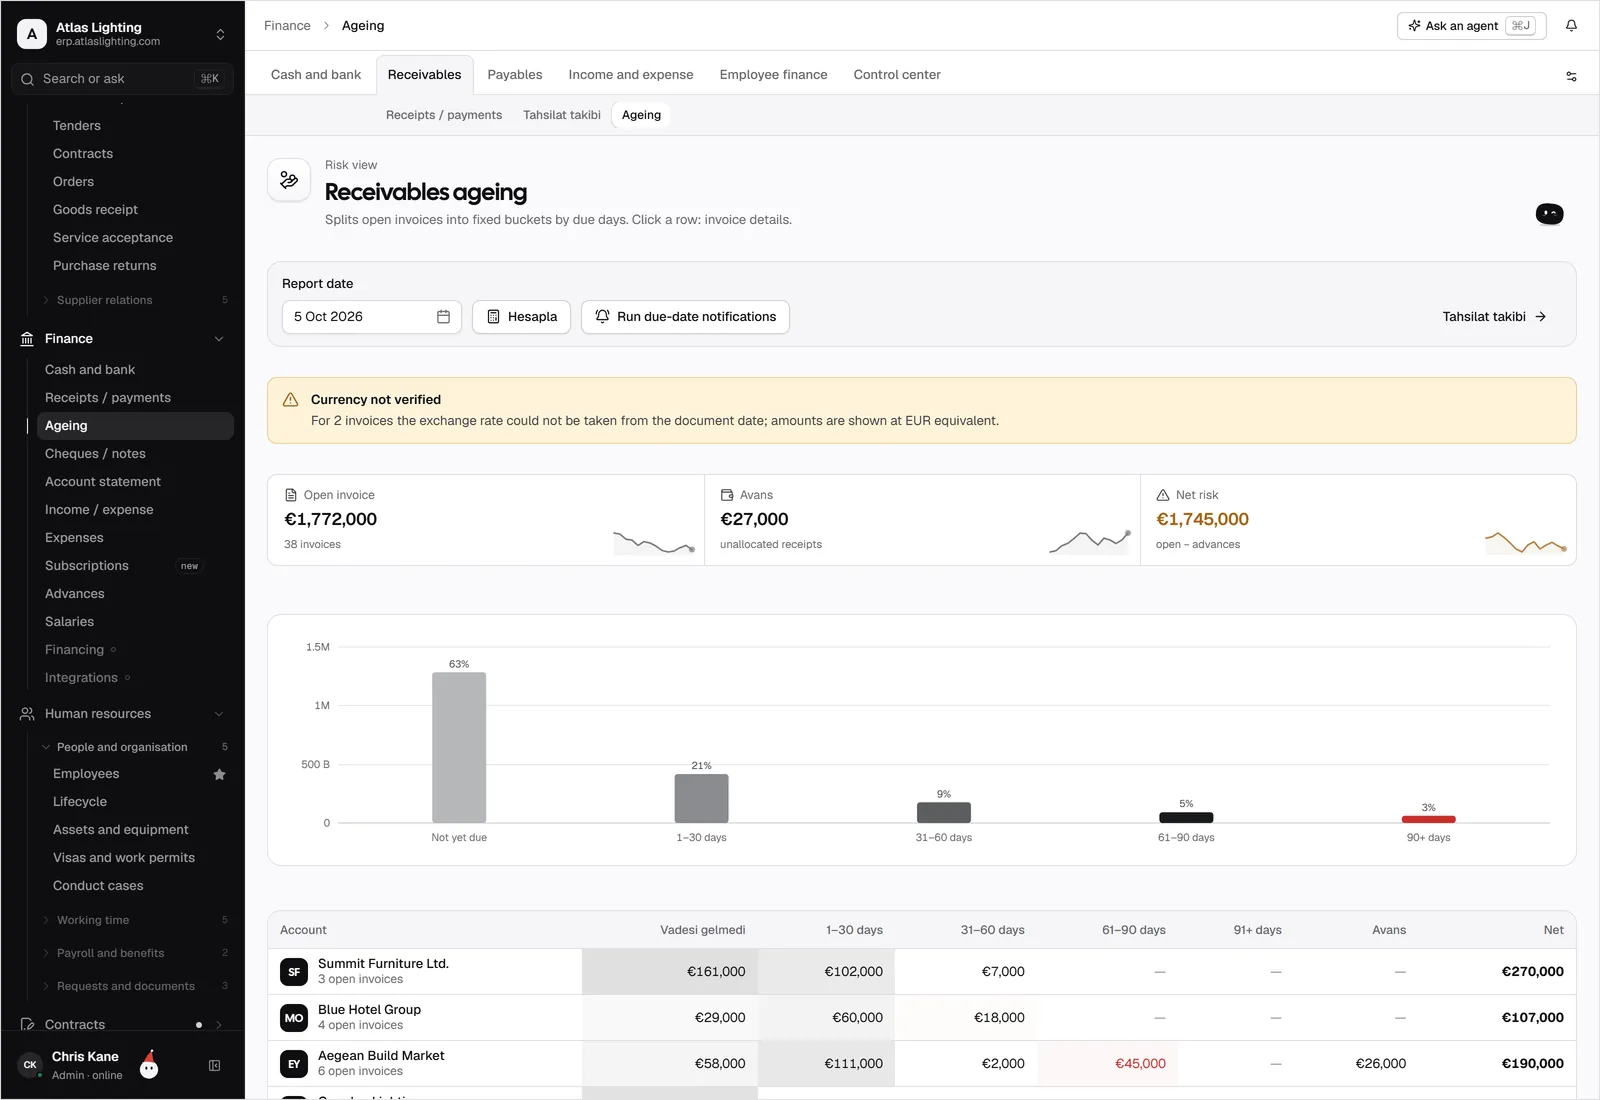Click the €45,000 overdue cell
The image size is (1600, 1100).
click(1108, 1064)
